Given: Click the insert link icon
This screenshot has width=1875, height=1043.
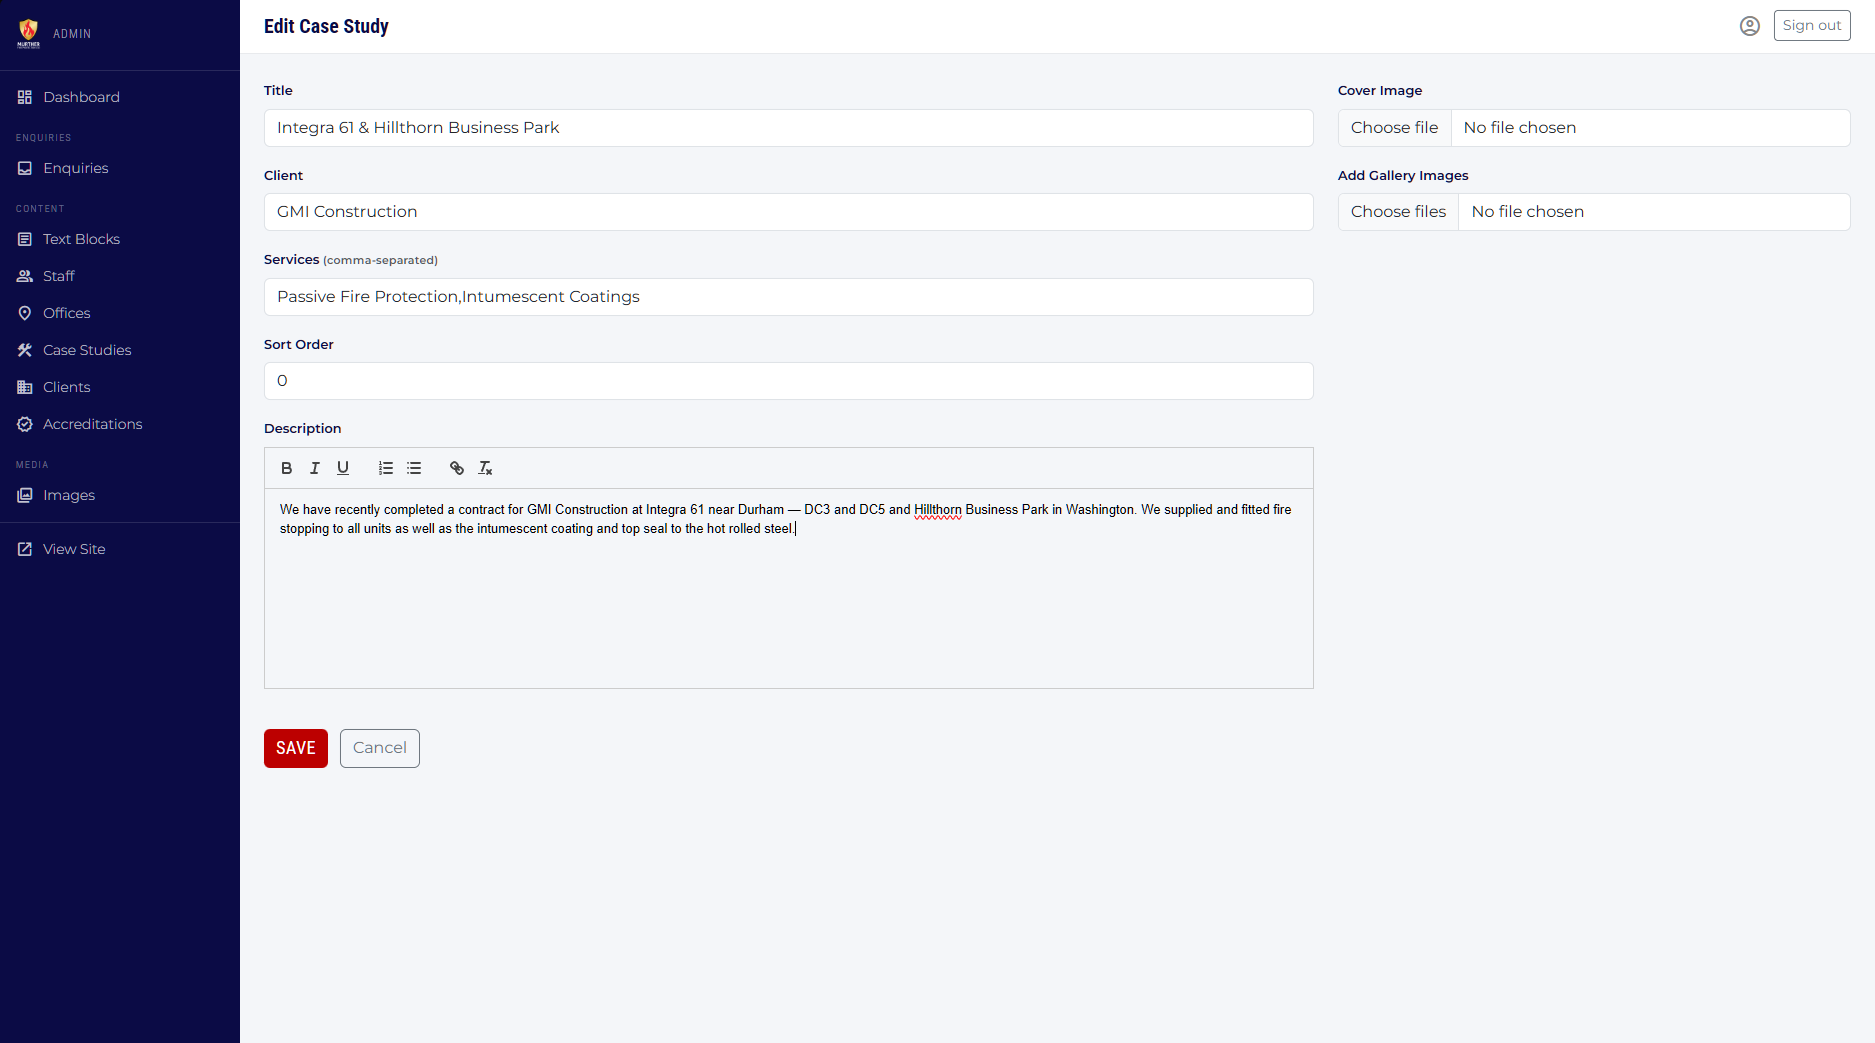Looking at the screenshot, I should click(457, 468).
